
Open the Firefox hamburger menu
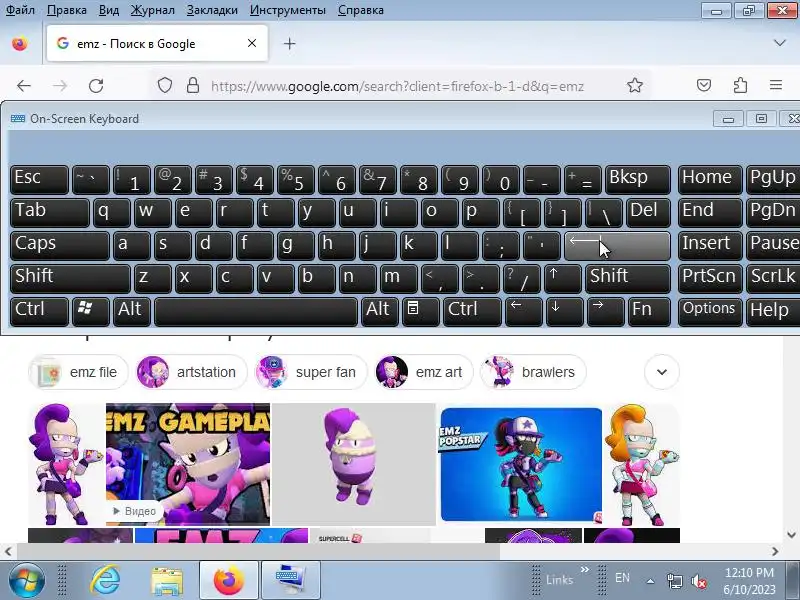pyautogui.click(x=776, y=85)
